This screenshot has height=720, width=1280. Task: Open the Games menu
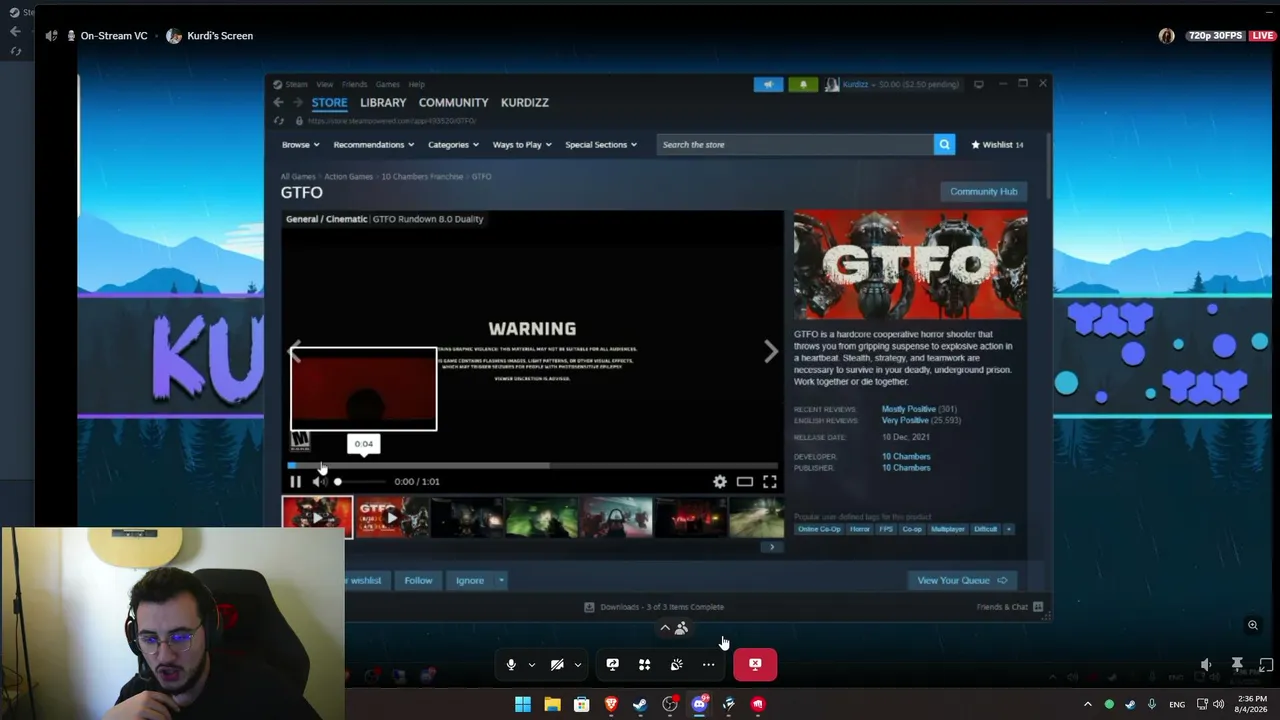click(x=387, y=84)
